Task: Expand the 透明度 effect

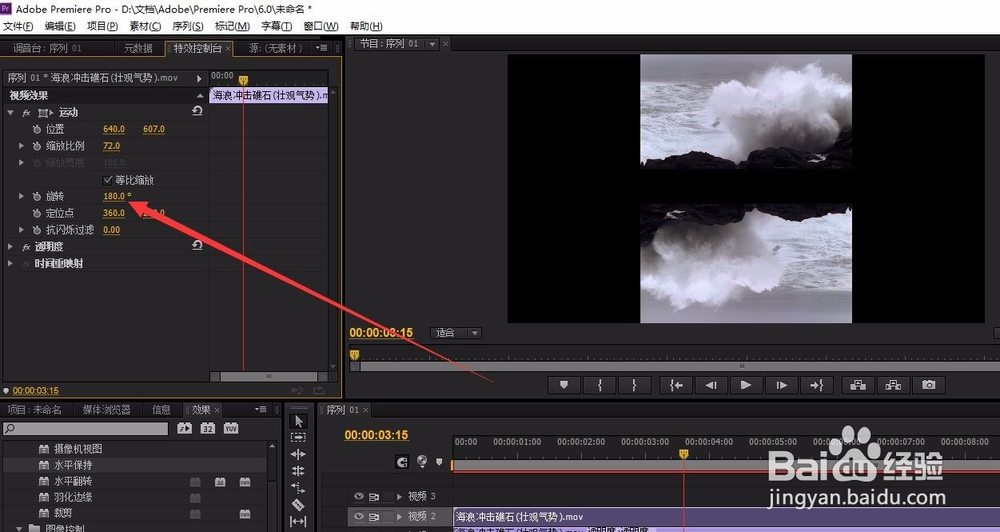Action: tap(10, 246)
